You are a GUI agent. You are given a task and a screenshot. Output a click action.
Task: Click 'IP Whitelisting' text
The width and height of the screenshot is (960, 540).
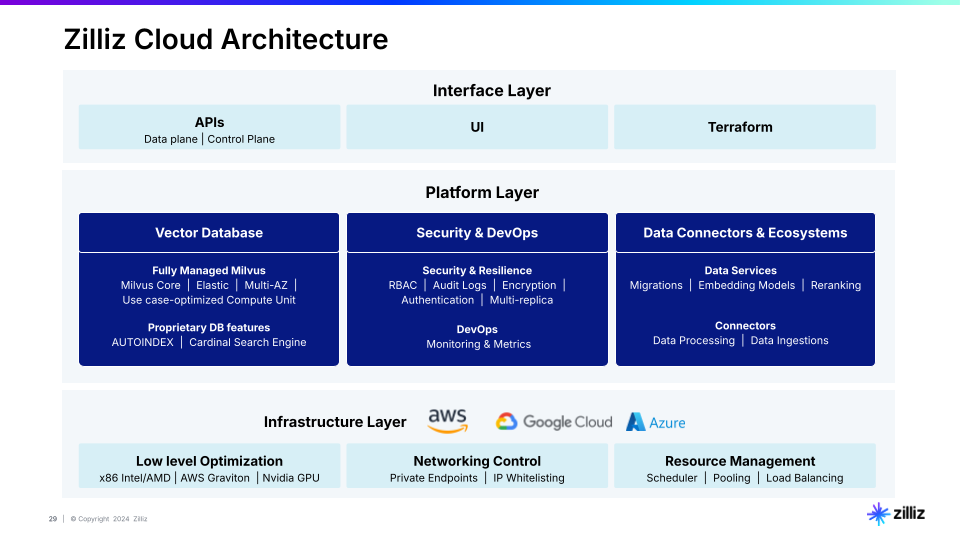point(529,478)
